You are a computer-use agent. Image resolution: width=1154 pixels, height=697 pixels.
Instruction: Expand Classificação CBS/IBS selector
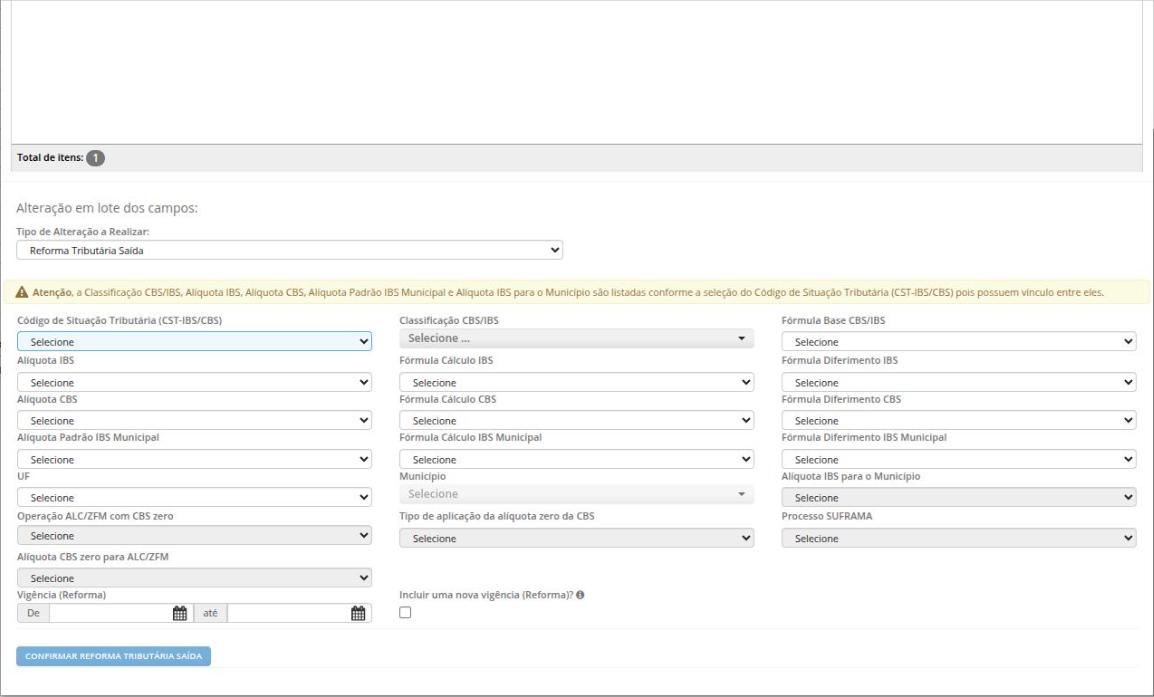(x=576, y=339)
